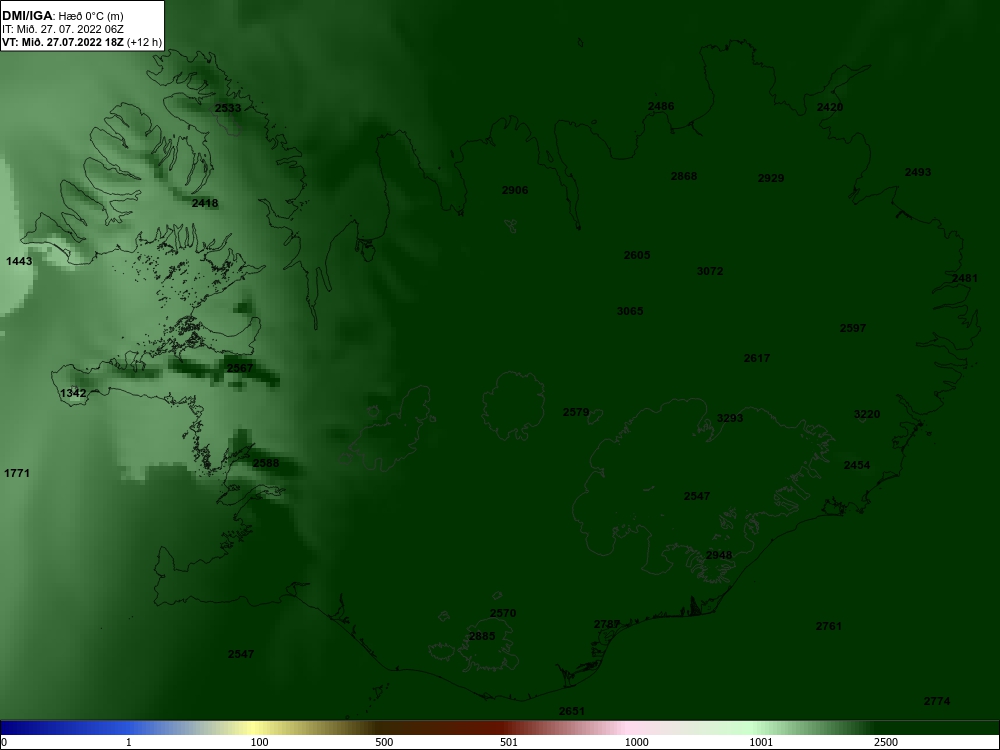Click the 2500 label on the color scale

point(886,742)
